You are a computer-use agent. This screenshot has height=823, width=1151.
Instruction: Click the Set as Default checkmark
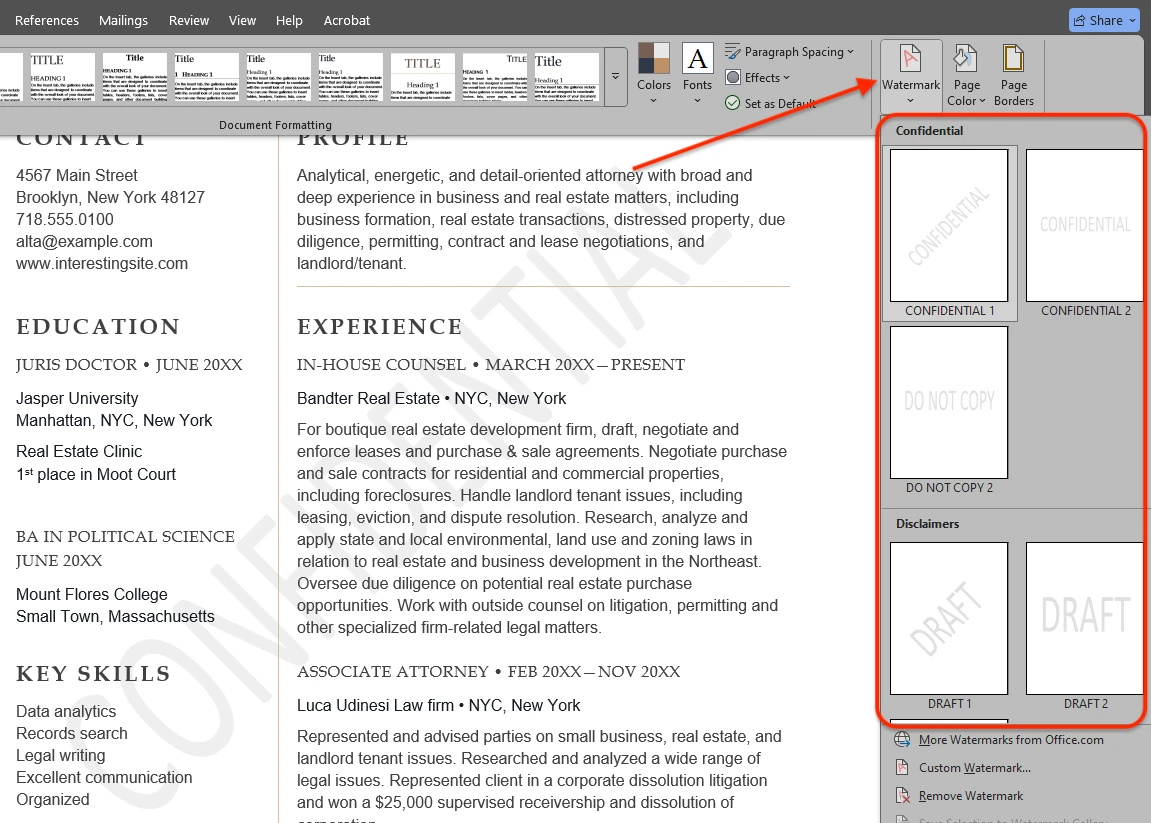[734, 103]
